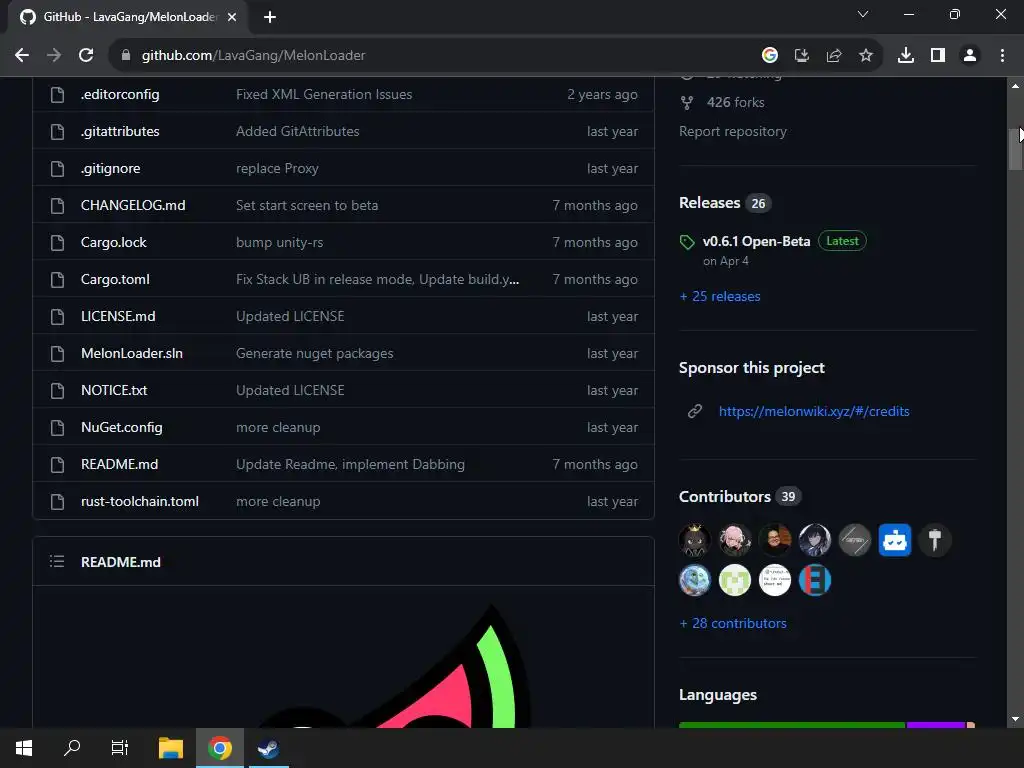Open the hammer contributor avatar

(935, 540)
